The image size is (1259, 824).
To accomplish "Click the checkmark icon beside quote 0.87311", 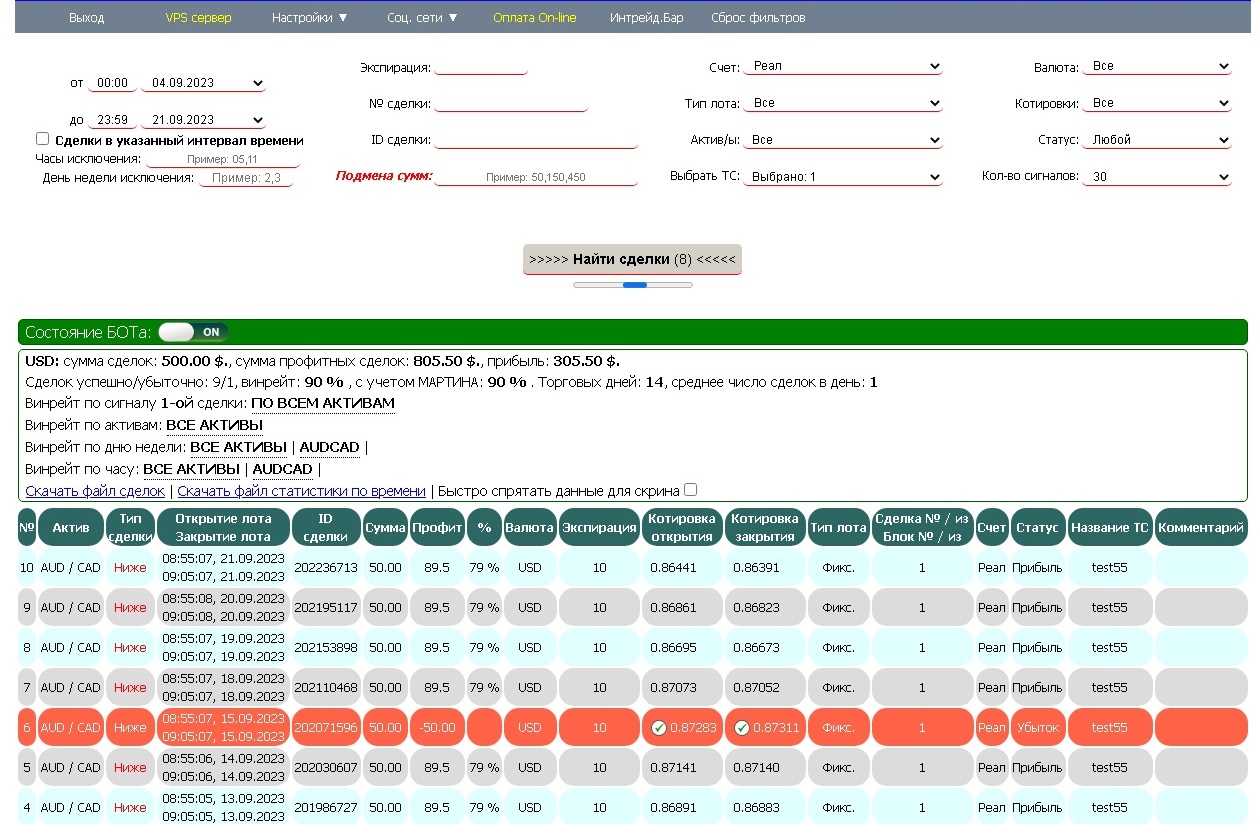I will pos(741,728).
